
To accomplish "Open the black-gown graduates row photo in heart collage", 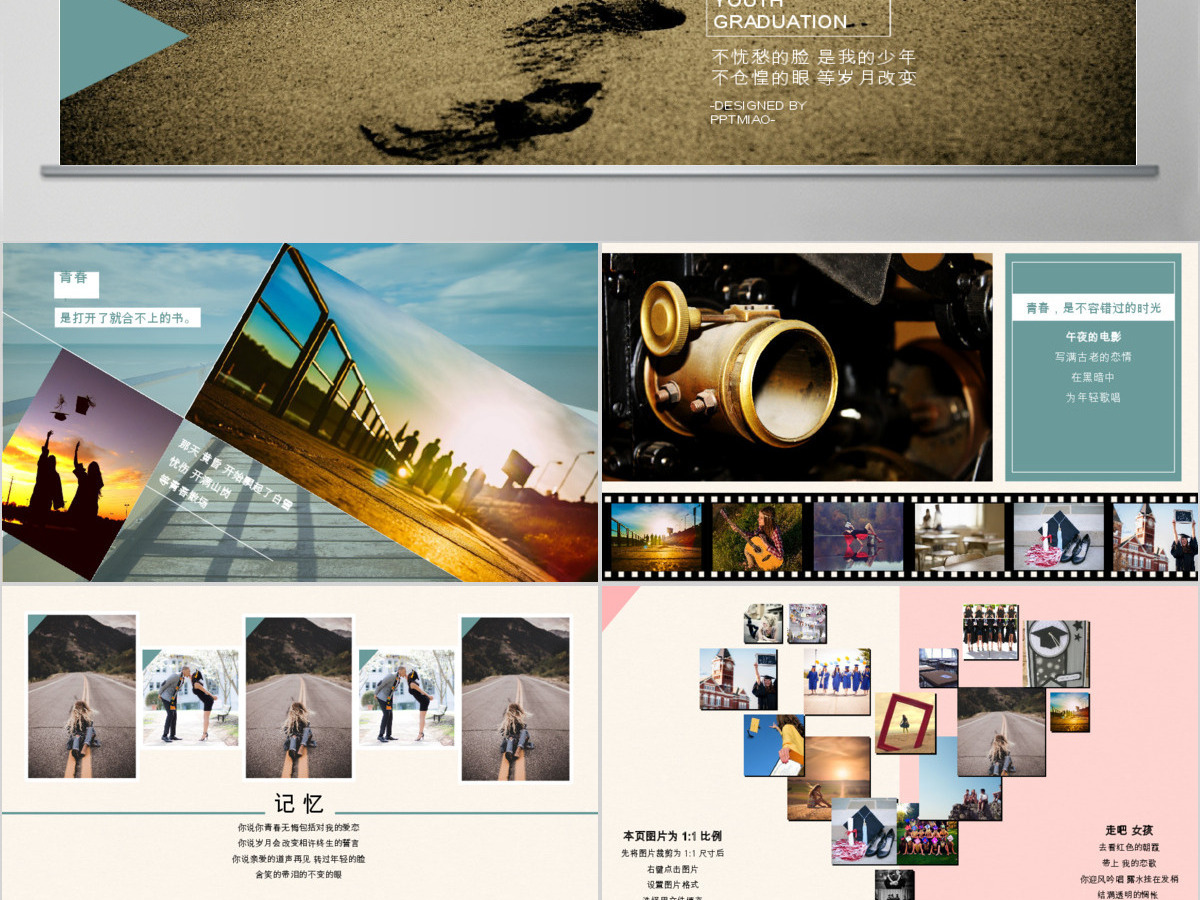I will point(990,631).
